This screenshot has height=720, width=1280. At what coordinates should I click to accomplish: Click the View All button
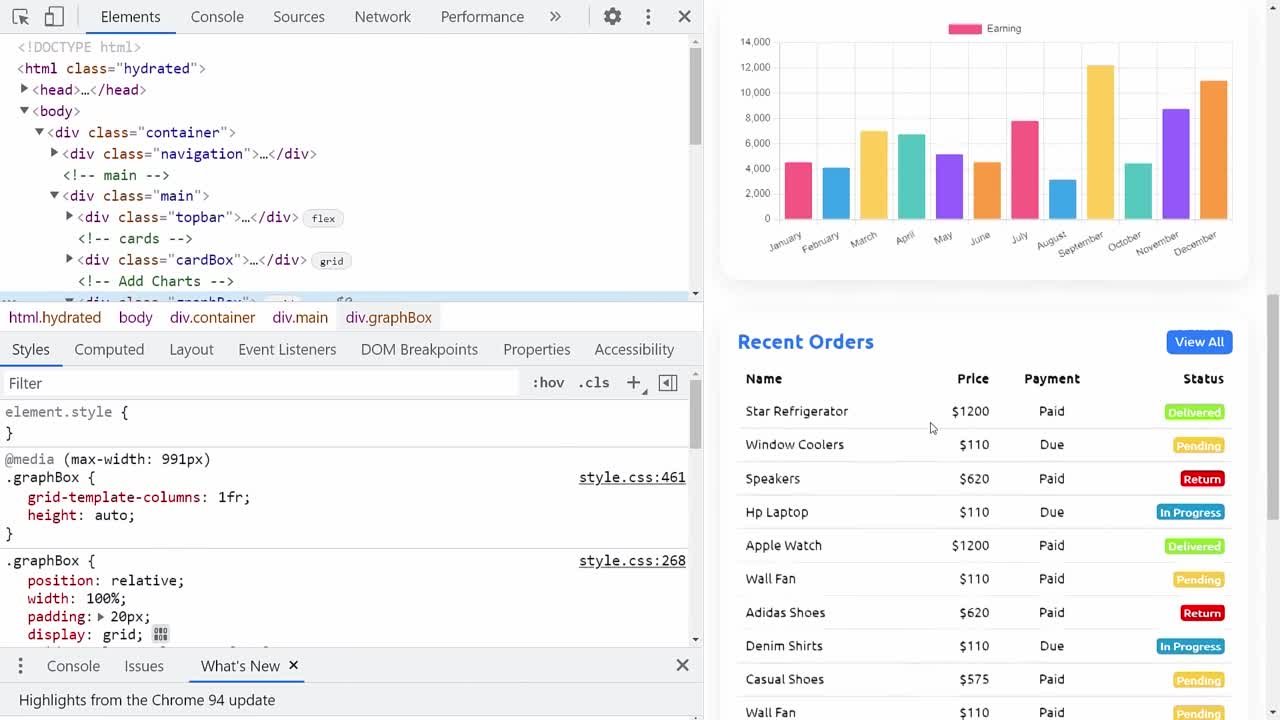coord(1199,342)
